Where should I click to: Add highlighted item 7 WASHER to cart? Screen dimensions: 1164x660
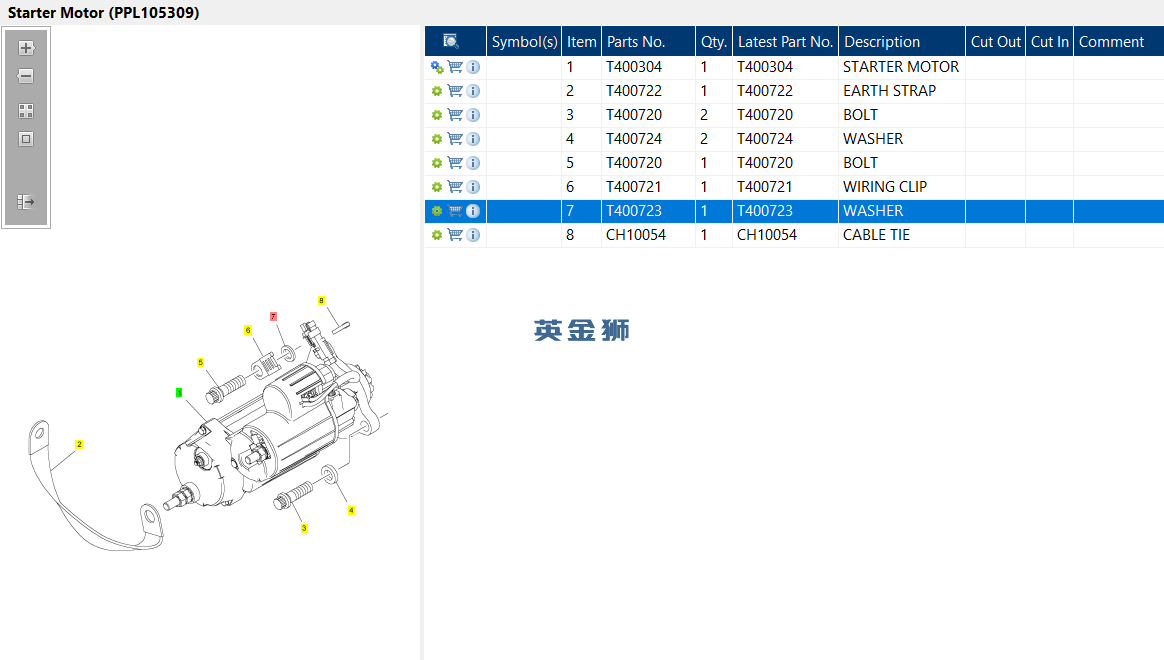455,211
